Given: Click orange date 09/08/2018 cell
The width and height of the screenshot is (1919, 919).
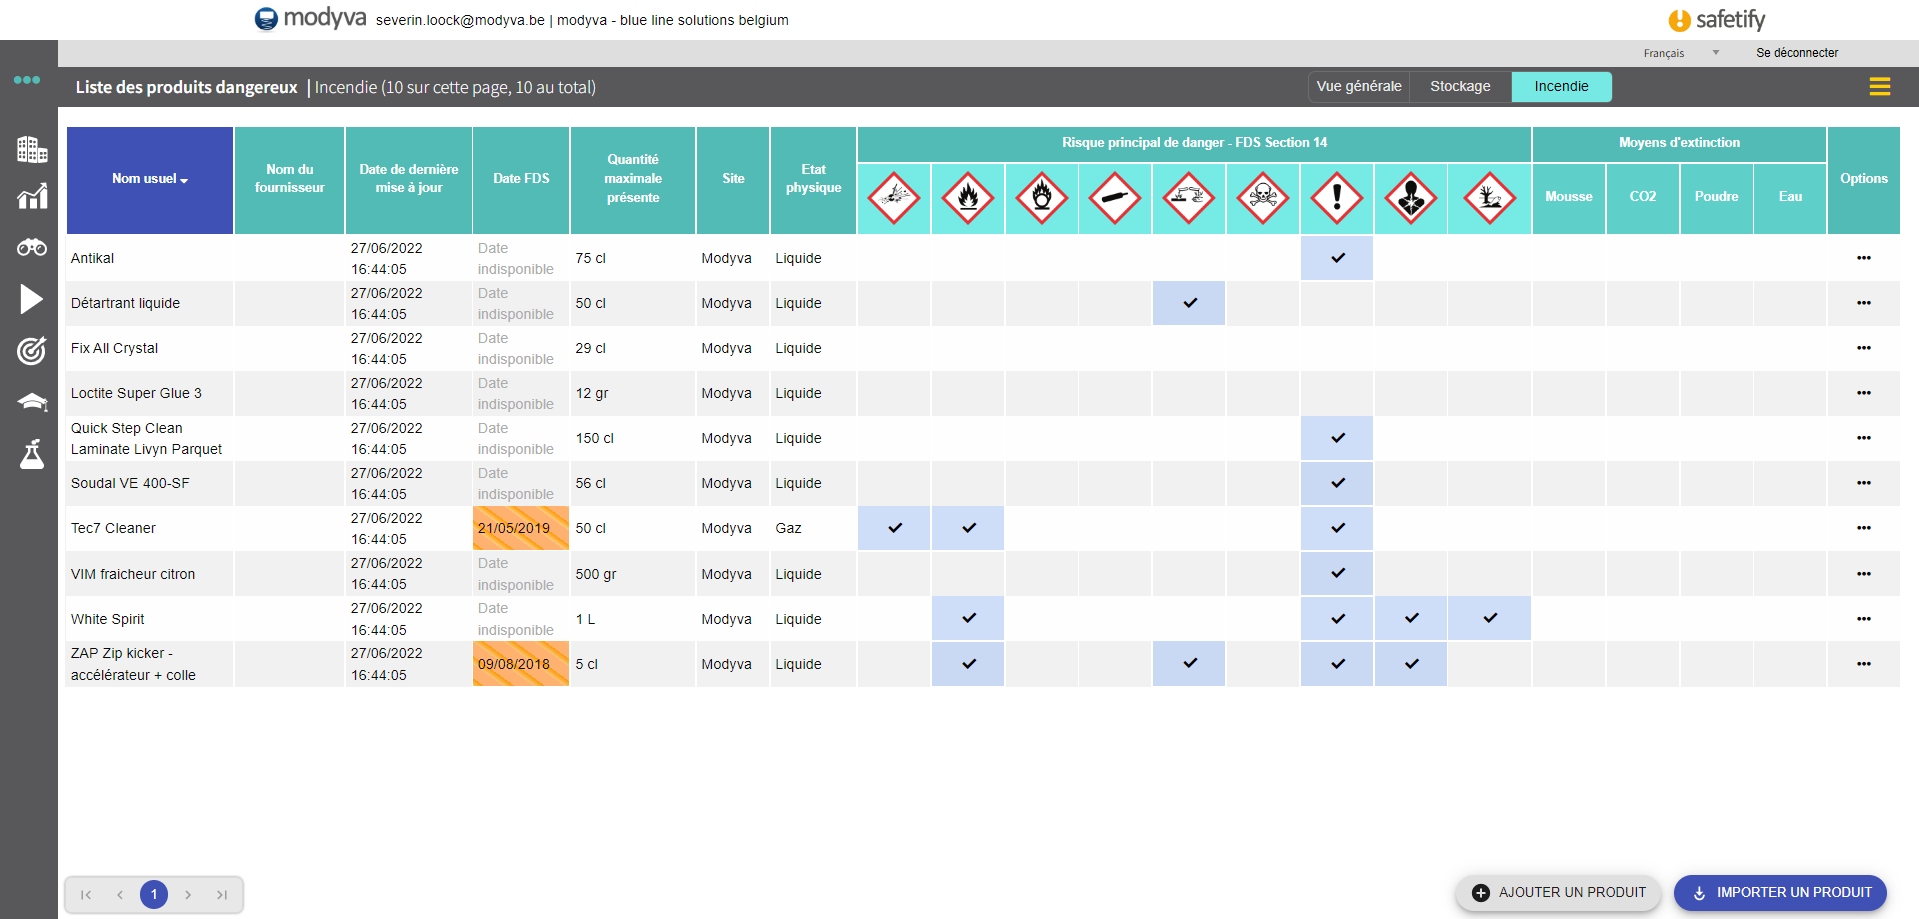Looking at the screenshot, I should [x=521, y=664].
